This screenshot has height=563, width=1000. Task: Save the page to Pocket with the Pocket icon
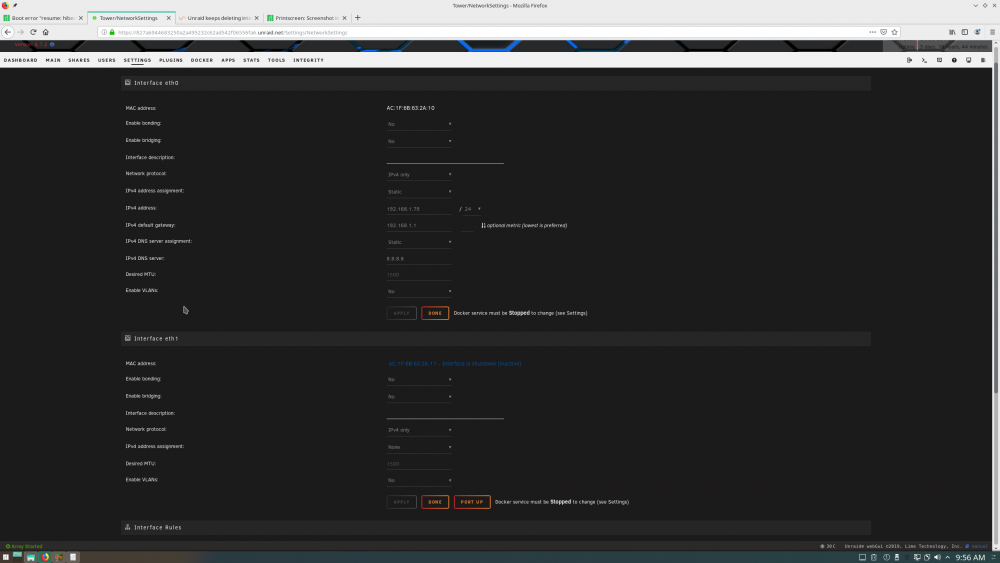pos(883,32)
